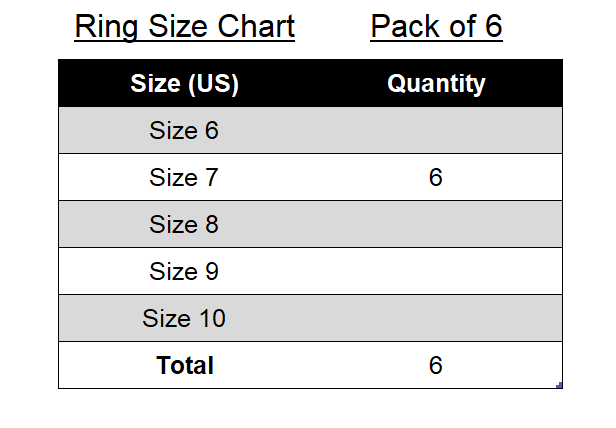Click the "Size 8" row label
Viewport: 616px width, 428px height.
184,225
